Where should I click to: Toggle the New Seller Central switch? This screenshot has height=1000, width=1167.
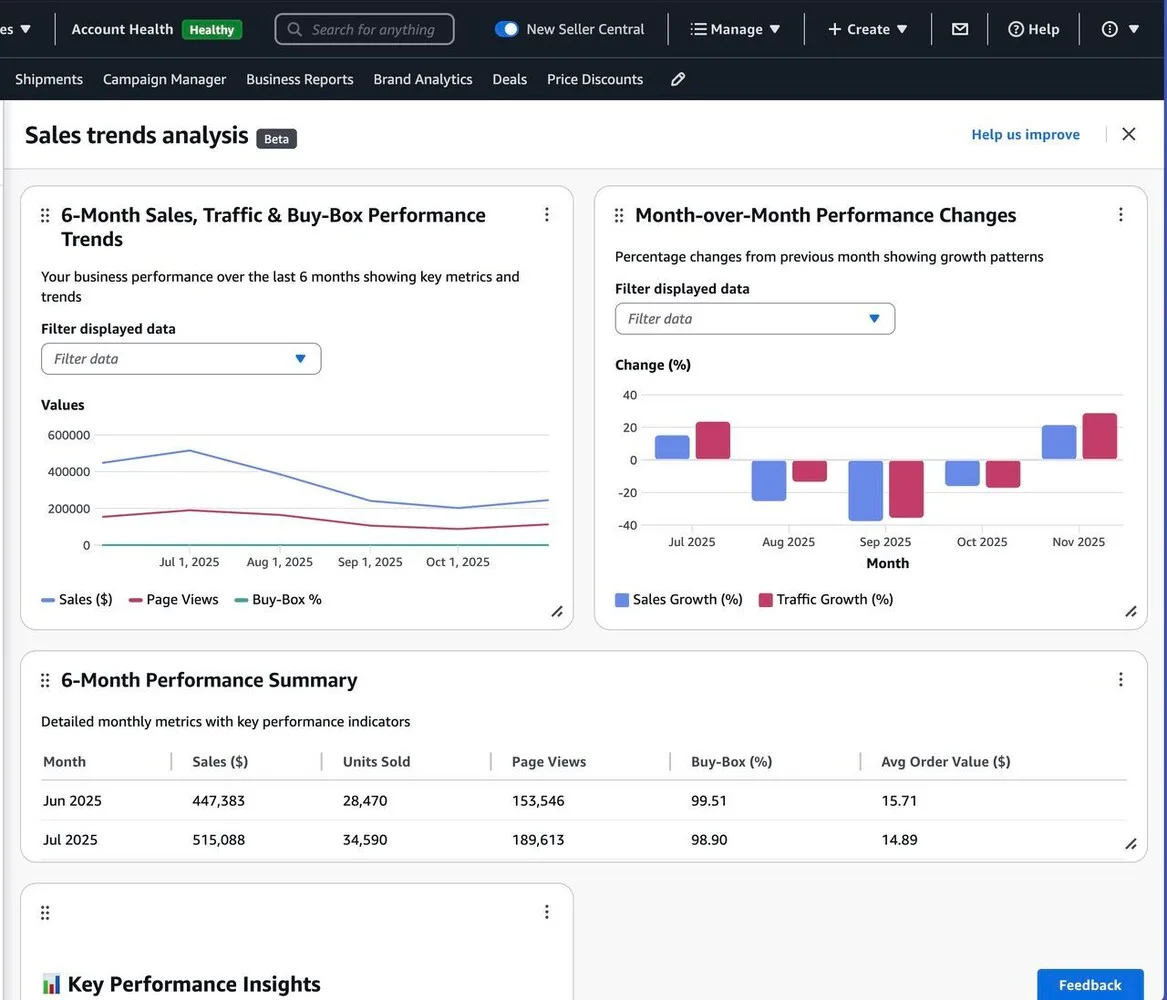(x=506, y=29)
